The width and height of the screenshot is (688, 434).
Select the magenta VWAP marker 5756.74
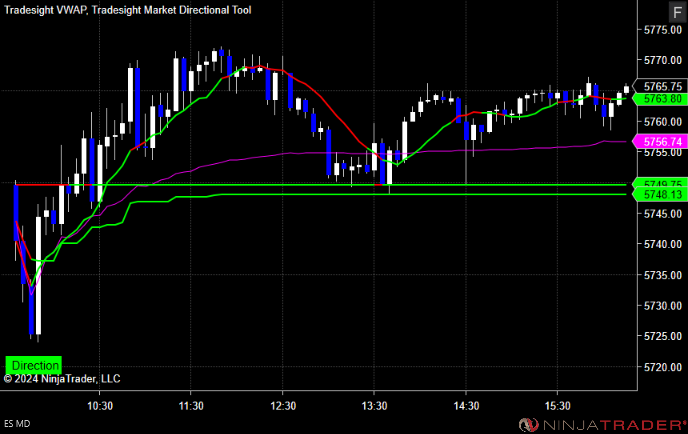coord(662,141)
